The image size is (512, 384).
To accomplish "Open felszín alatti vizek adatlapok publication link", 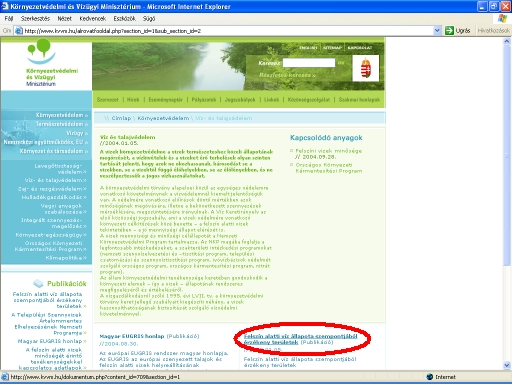I will pyautogui.click(x=53, y=359).
